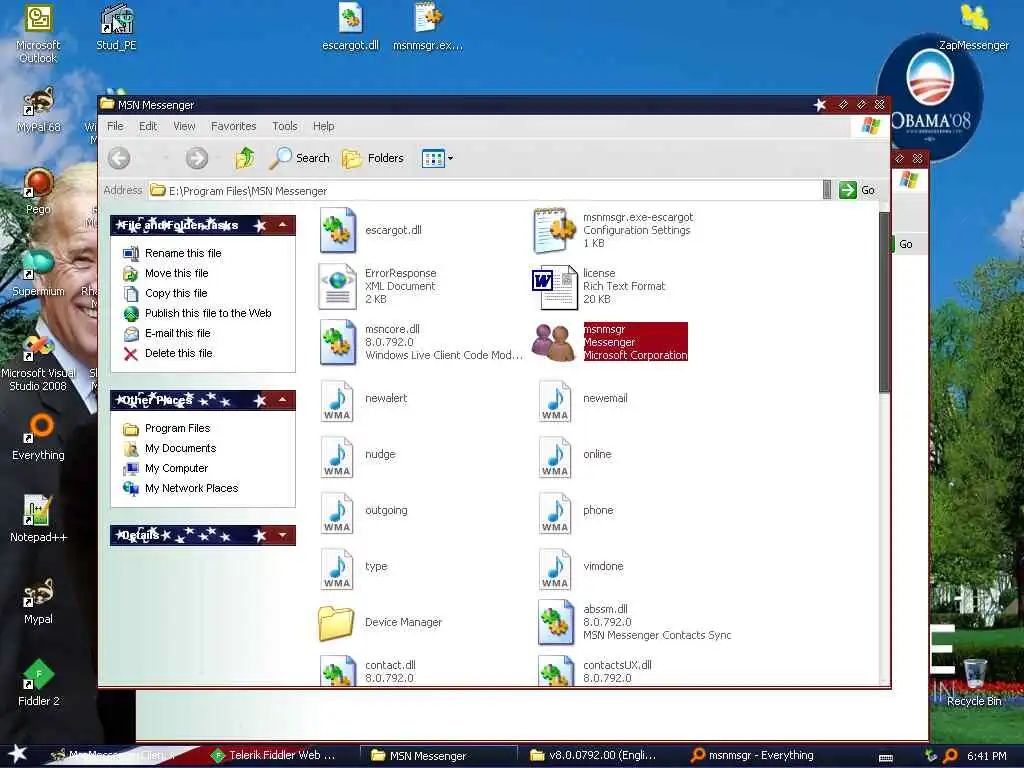Click the Back navigation arrow button

119,158
